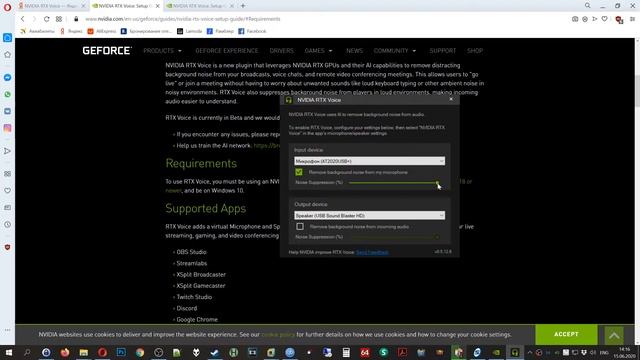Viewport: 640px width, 360px height.
Task: Click the taskbar clock
Action: coord(624,353)
